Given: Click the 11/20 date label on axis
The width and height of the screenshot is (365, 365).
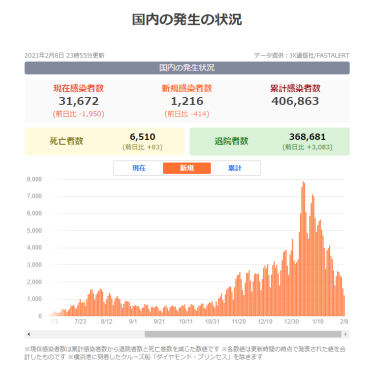Looking at the screenshot, I should click(x=239, y=322).
